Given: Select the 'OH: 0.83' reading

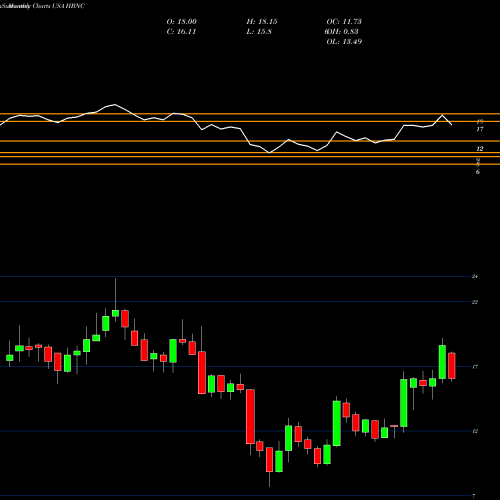Looking at the screenshot, I should 342,32.
